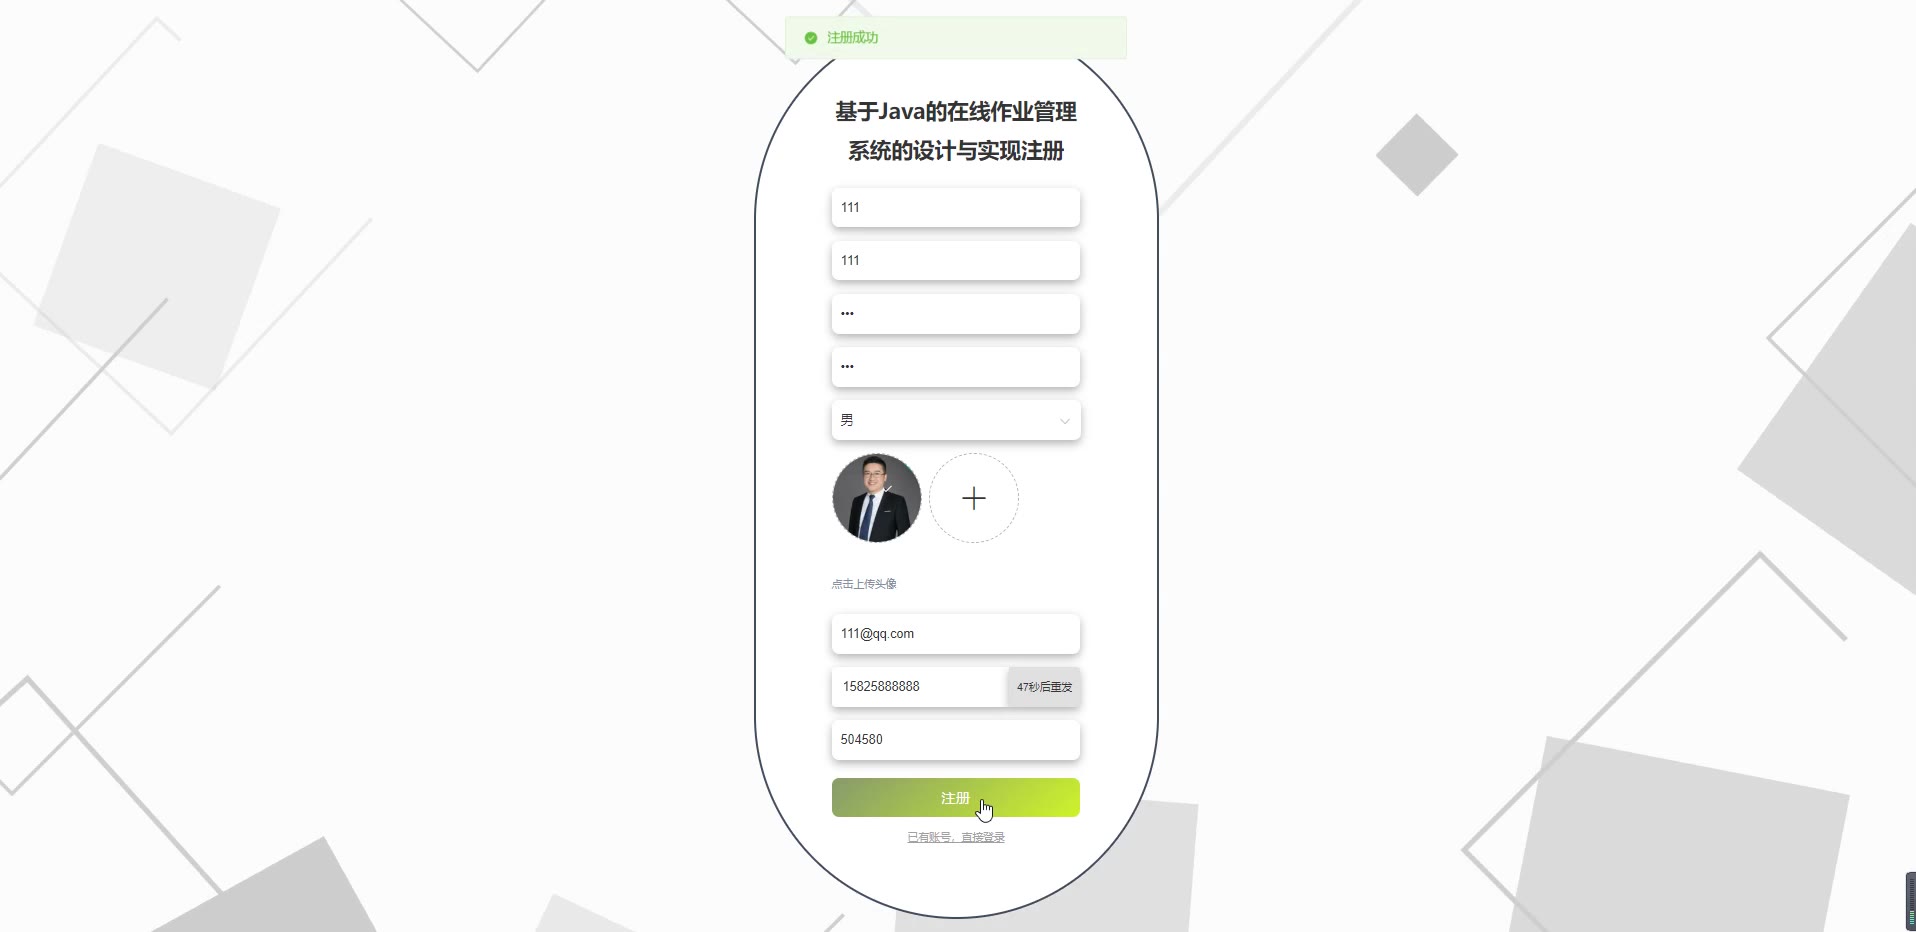
Task: Click the confirm password field above gender
Action: tap(956, 367)
